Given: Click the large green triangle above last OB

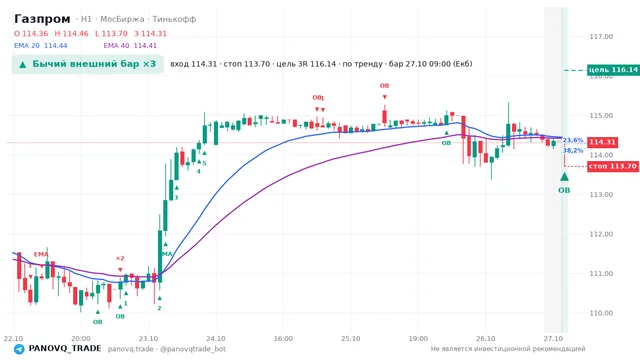Looking at the screenshot, I should click(x=564, y=177).
